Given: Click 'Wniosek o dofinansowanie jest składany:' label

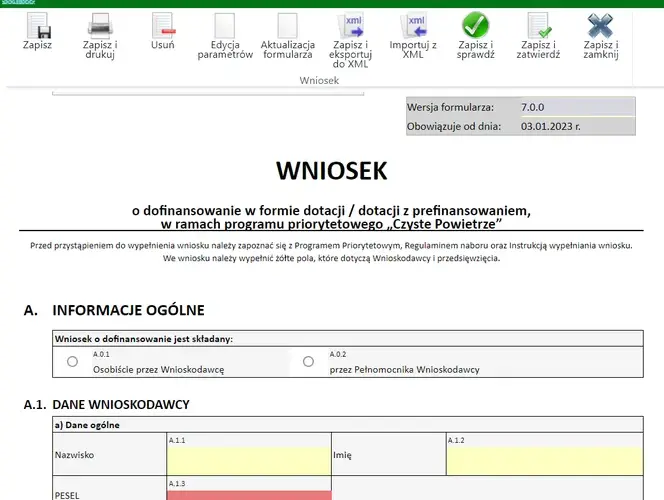Looking at the screenshot, I should [x=144, y=339].
